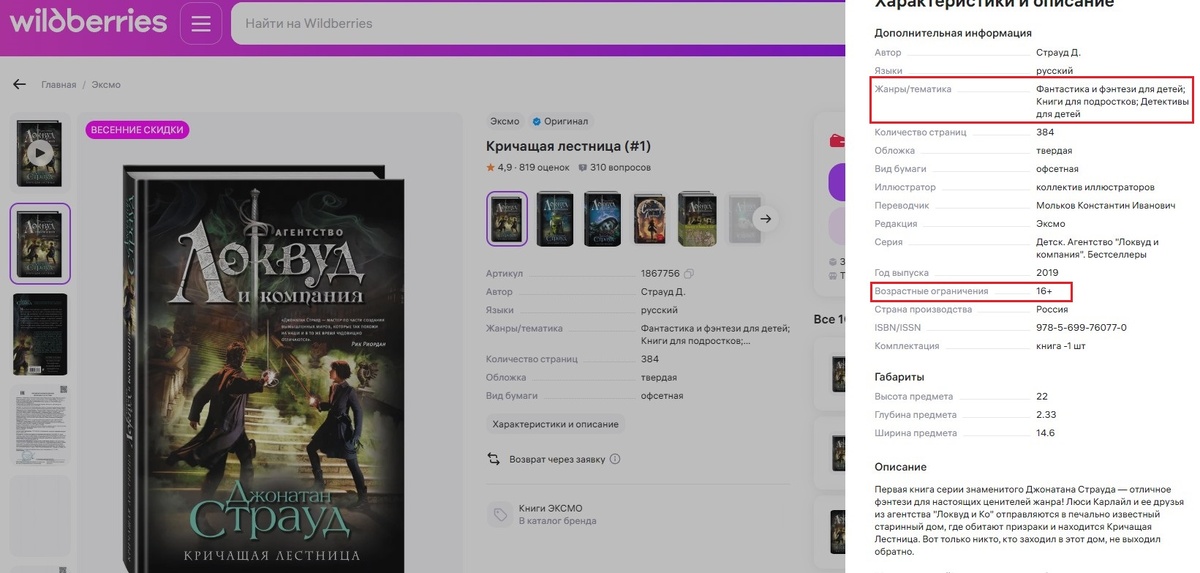Click the 'Оригинал' verified badge
Image resolution: width=1200 pixels, height=573 pixels.
click(563, 121)
